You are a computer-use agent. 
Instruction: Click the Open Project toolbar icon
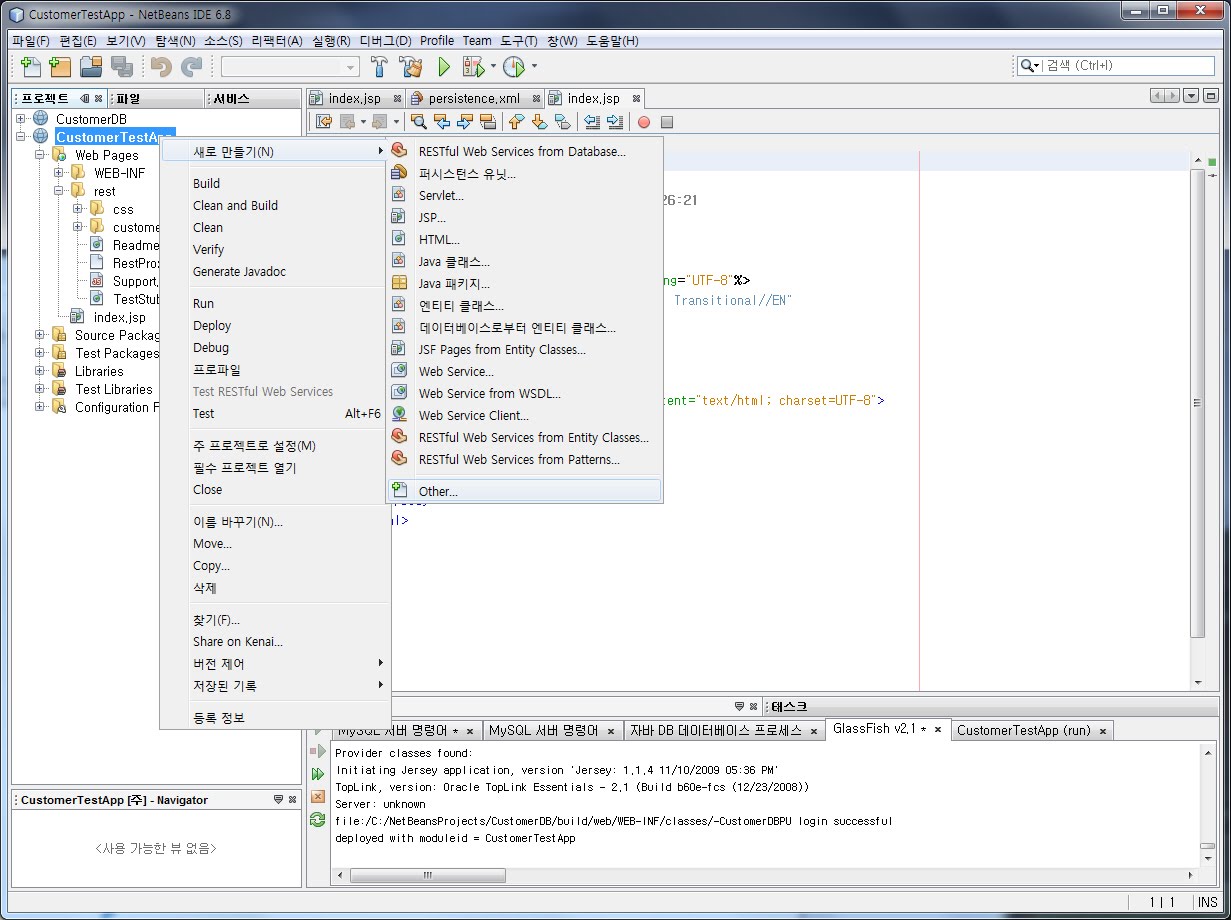[92, 67]
